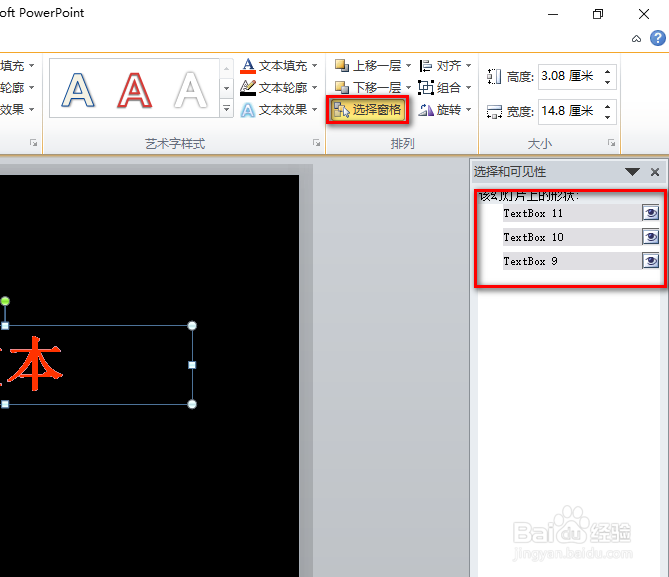
Task: Open Size group dialog launcher
Action: [611, 143]
